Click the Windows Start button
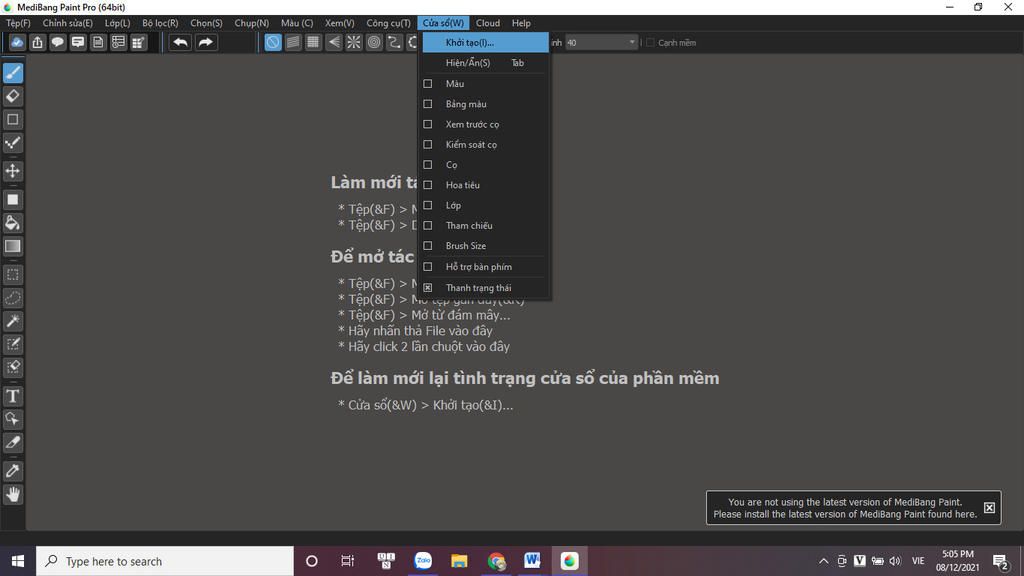The height and width of the screenshot is (576, 1024). 18,561
